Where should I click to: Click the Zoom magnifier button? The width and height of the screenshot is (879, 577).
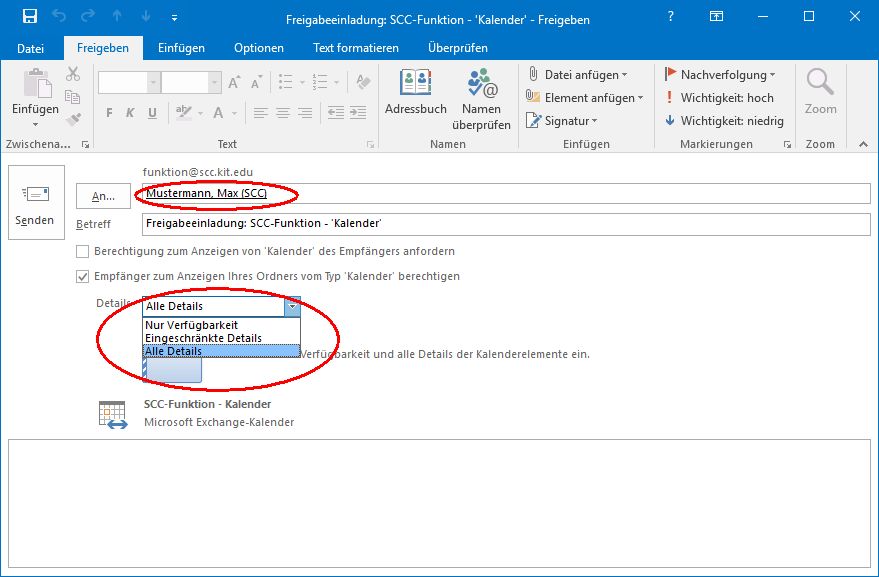[820, 93]
